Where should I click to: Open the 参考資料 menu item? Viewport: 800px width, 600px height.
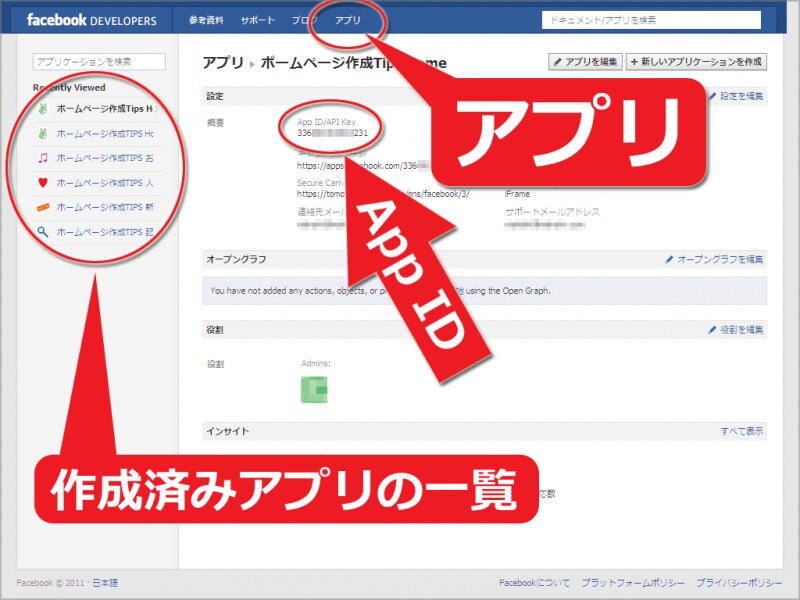click(206, 20)
